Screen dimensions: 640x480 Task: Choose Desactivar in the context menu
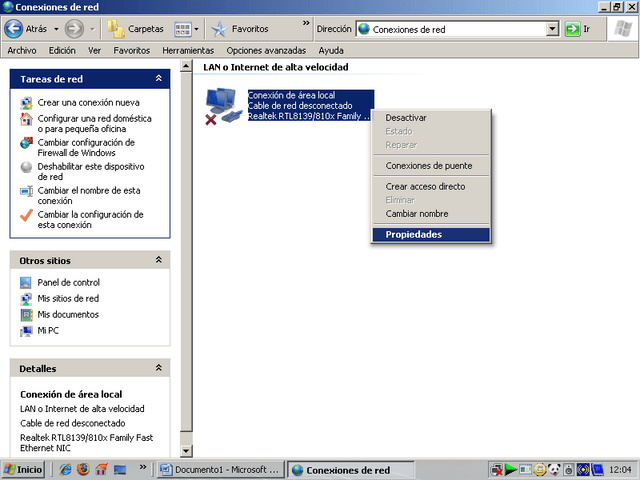click(x=431, y=118)
